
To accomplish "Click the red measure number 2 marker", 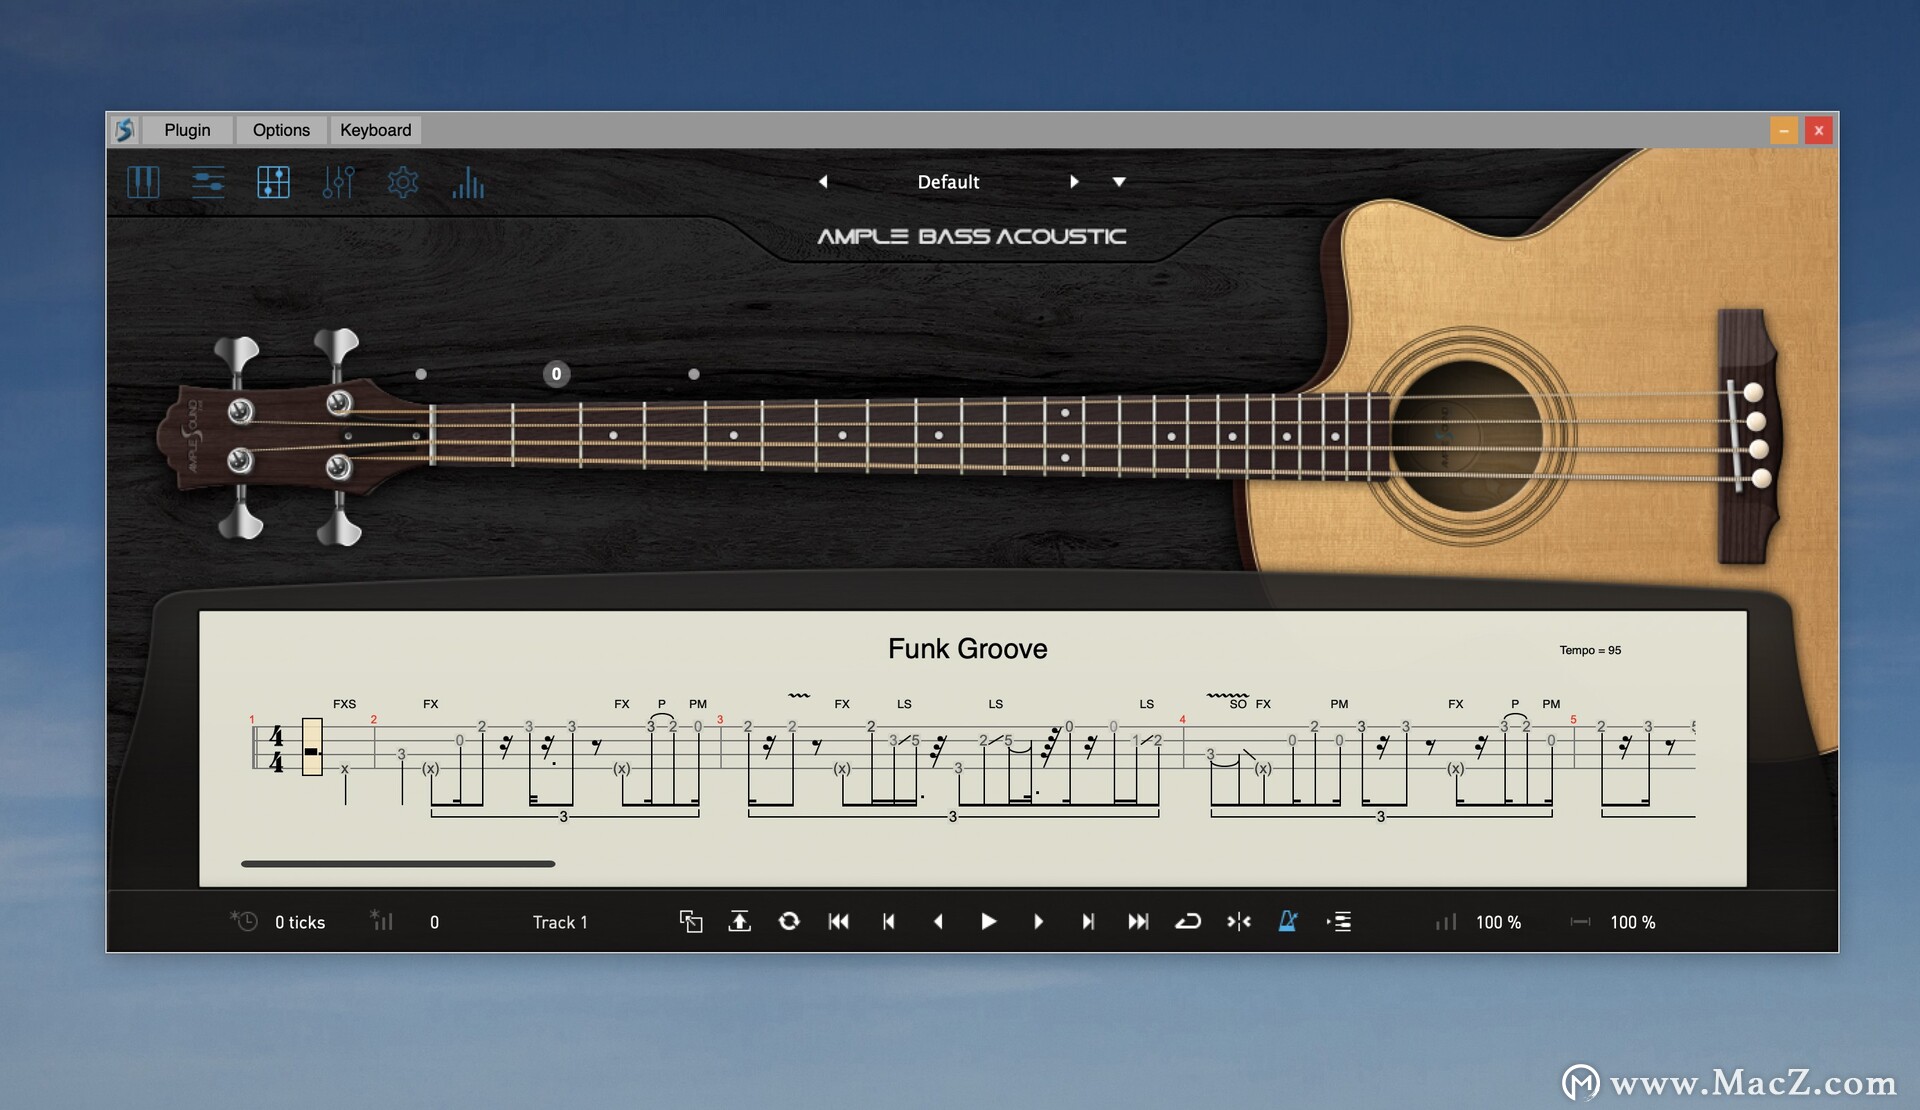I will coord(374,719).
